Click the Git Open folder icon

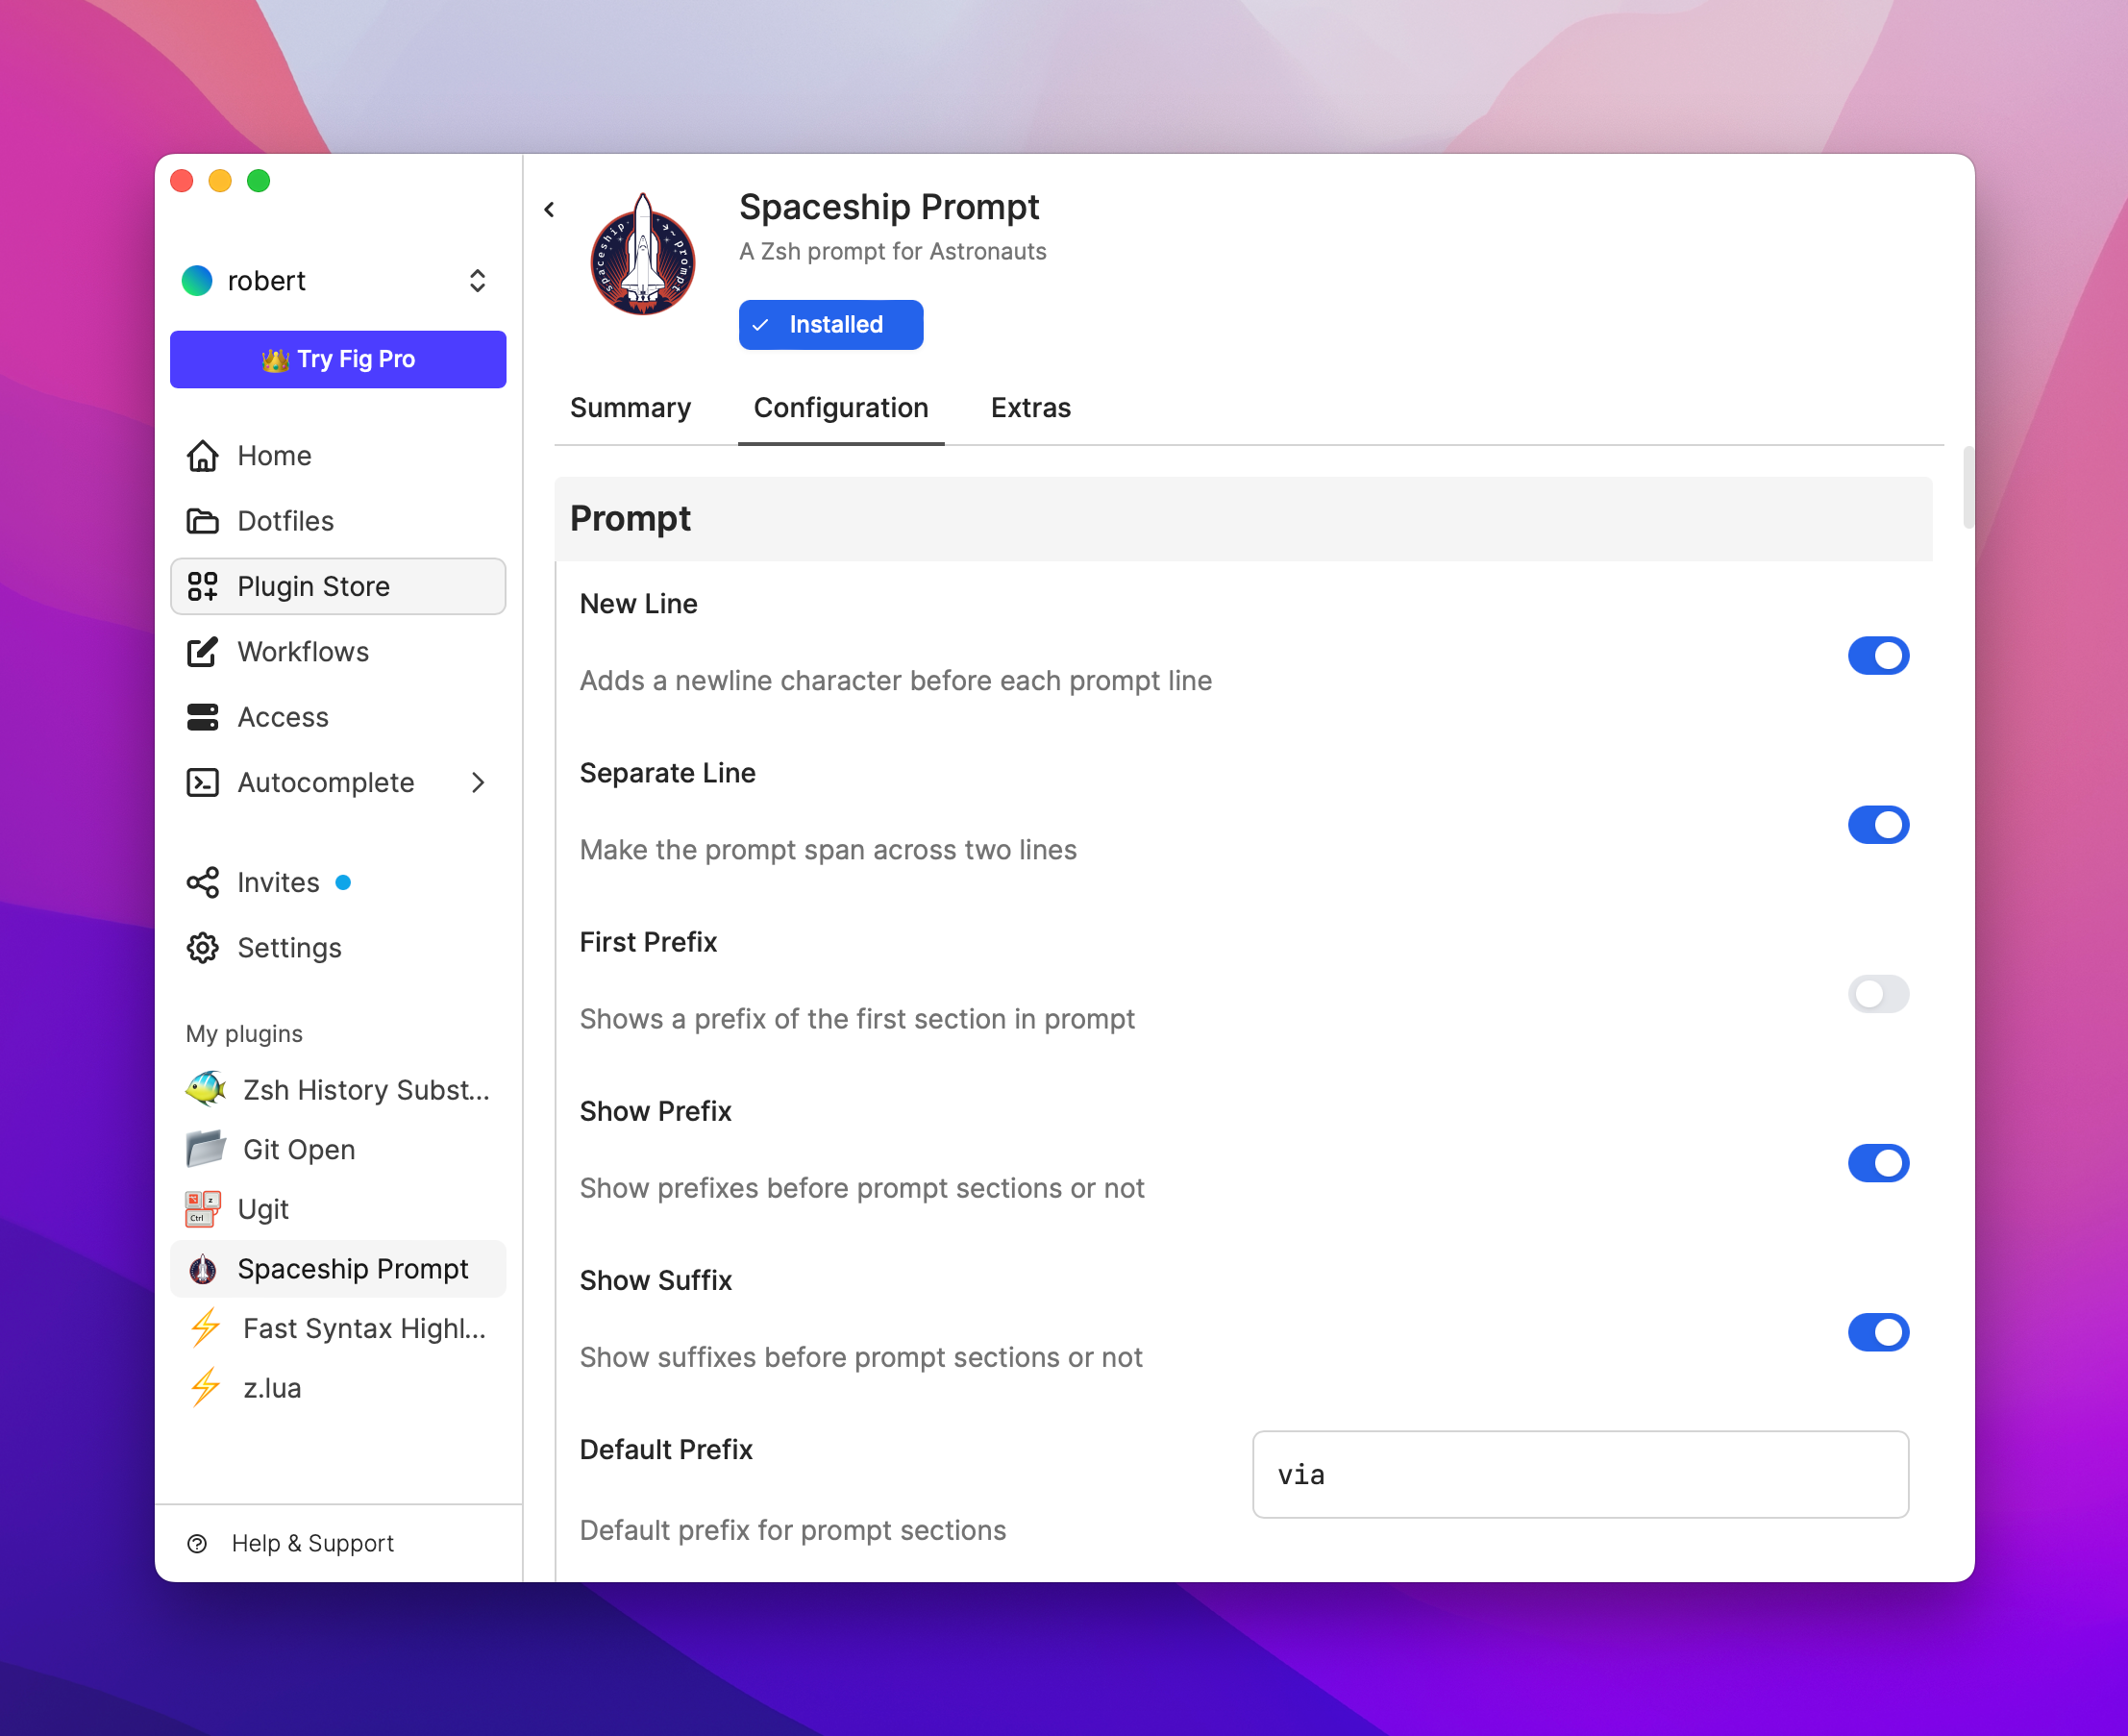(x=205, y=1149)
